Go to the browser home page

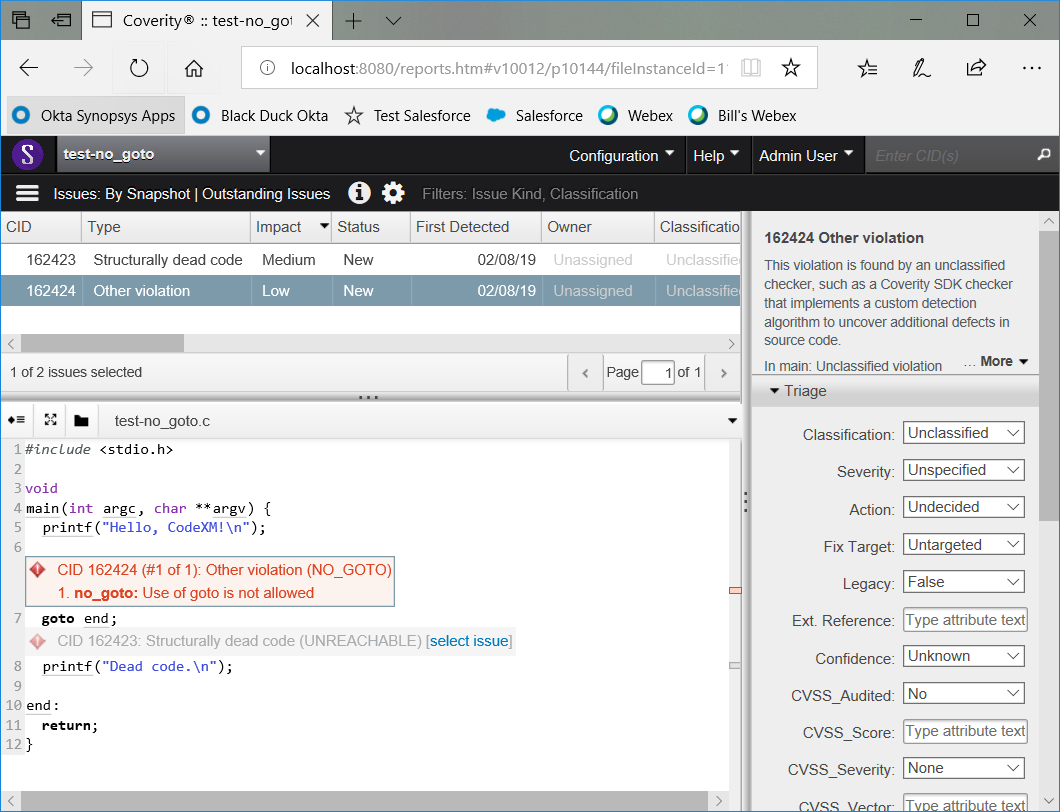pyautogui.click(x=194, y=68)
